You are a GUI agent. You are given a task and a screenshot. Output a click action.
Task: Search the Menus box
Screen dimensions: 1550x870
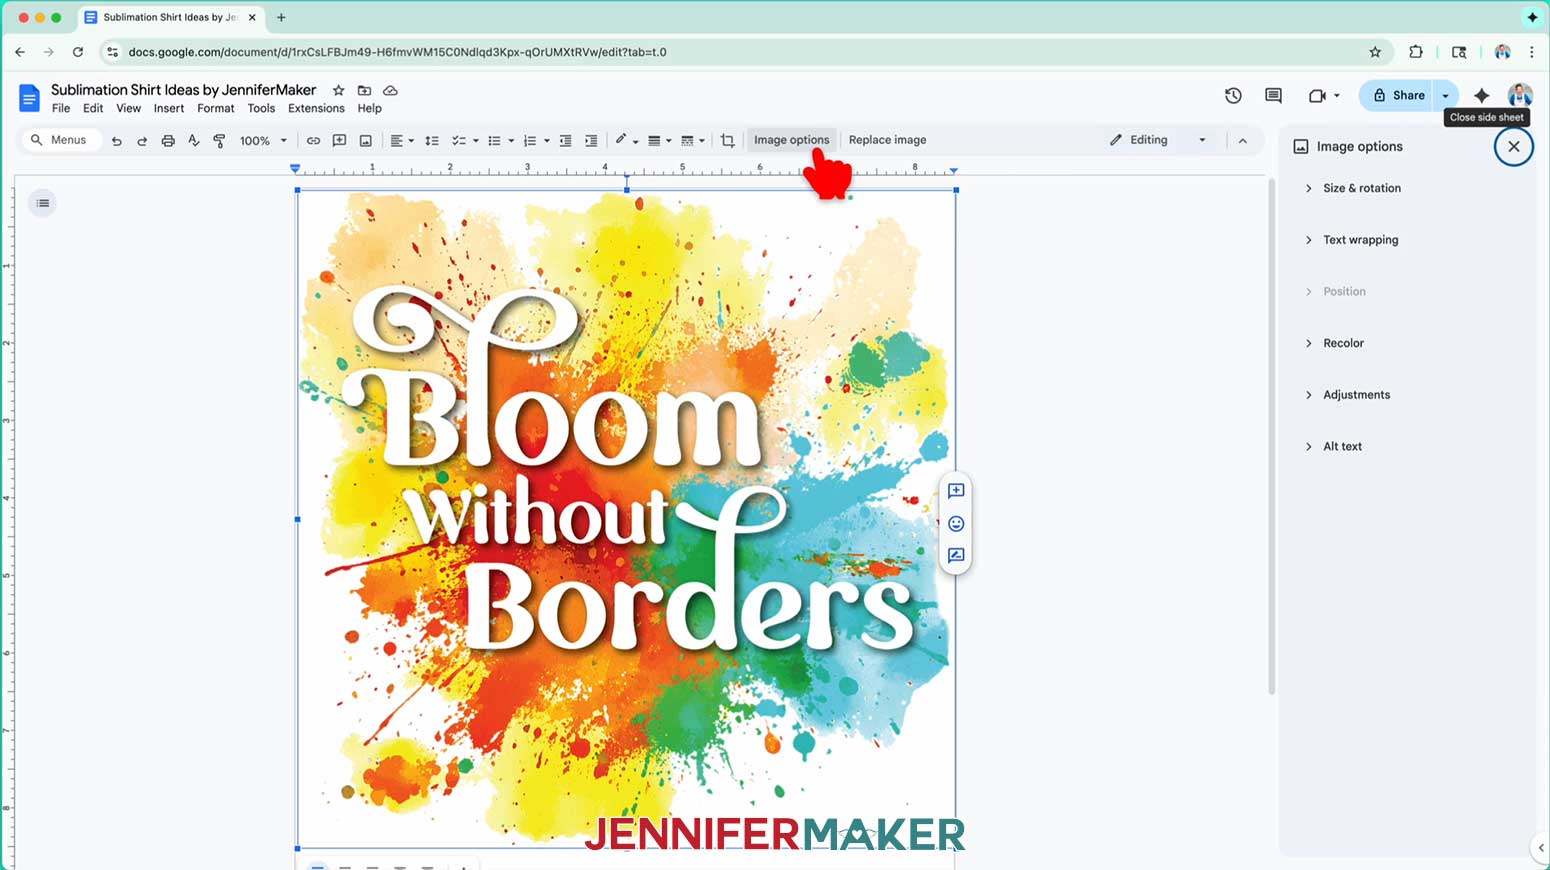click(60, 140)
